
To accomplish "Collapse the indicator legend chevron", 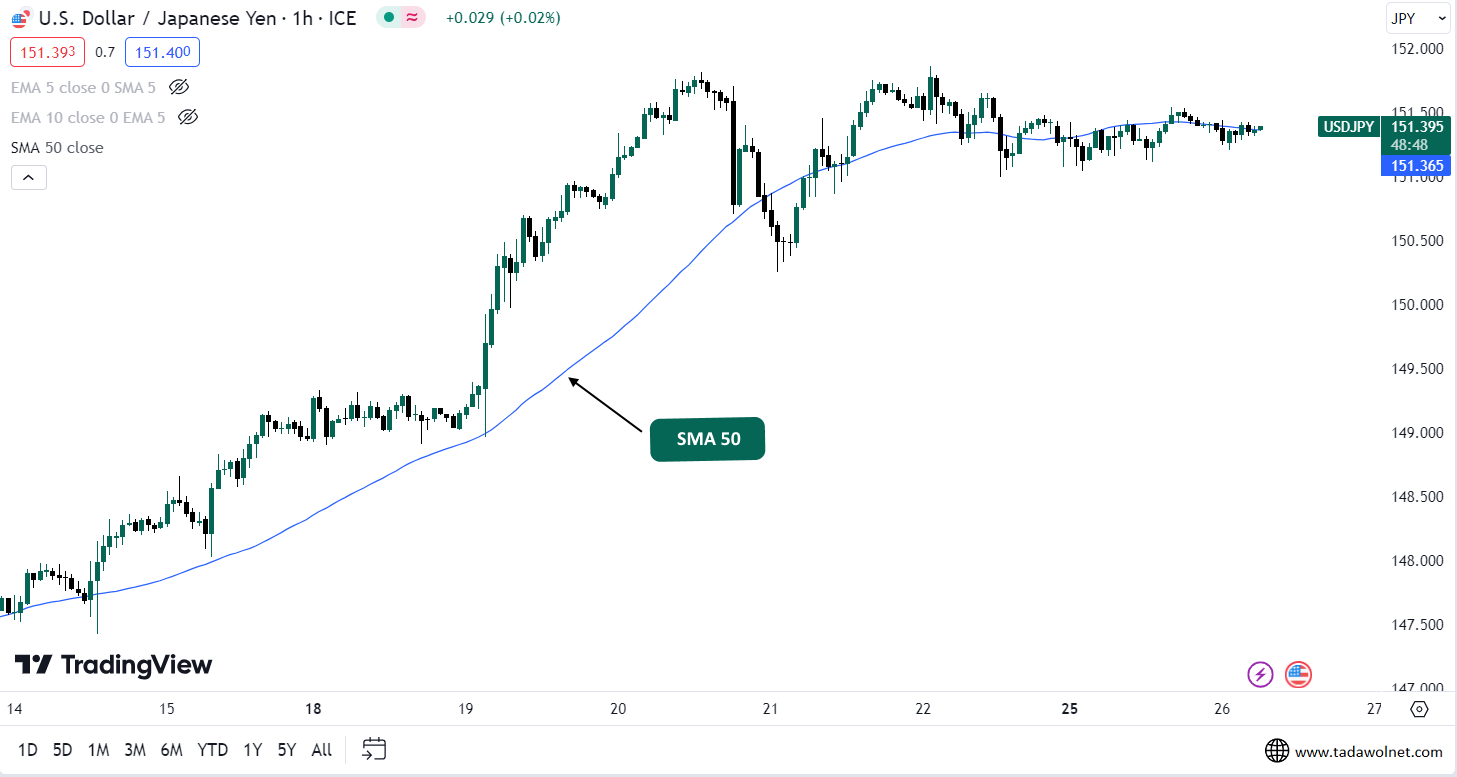I will click(28, 177).
